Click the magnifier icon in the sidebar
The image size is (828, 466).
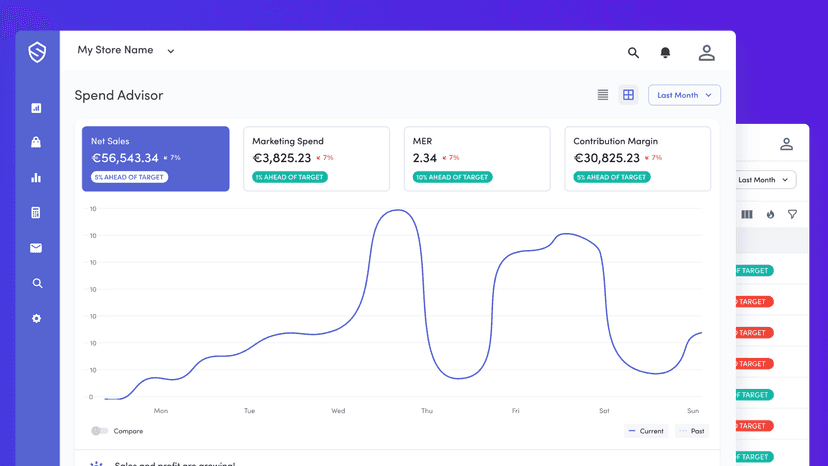click(37, 283)
